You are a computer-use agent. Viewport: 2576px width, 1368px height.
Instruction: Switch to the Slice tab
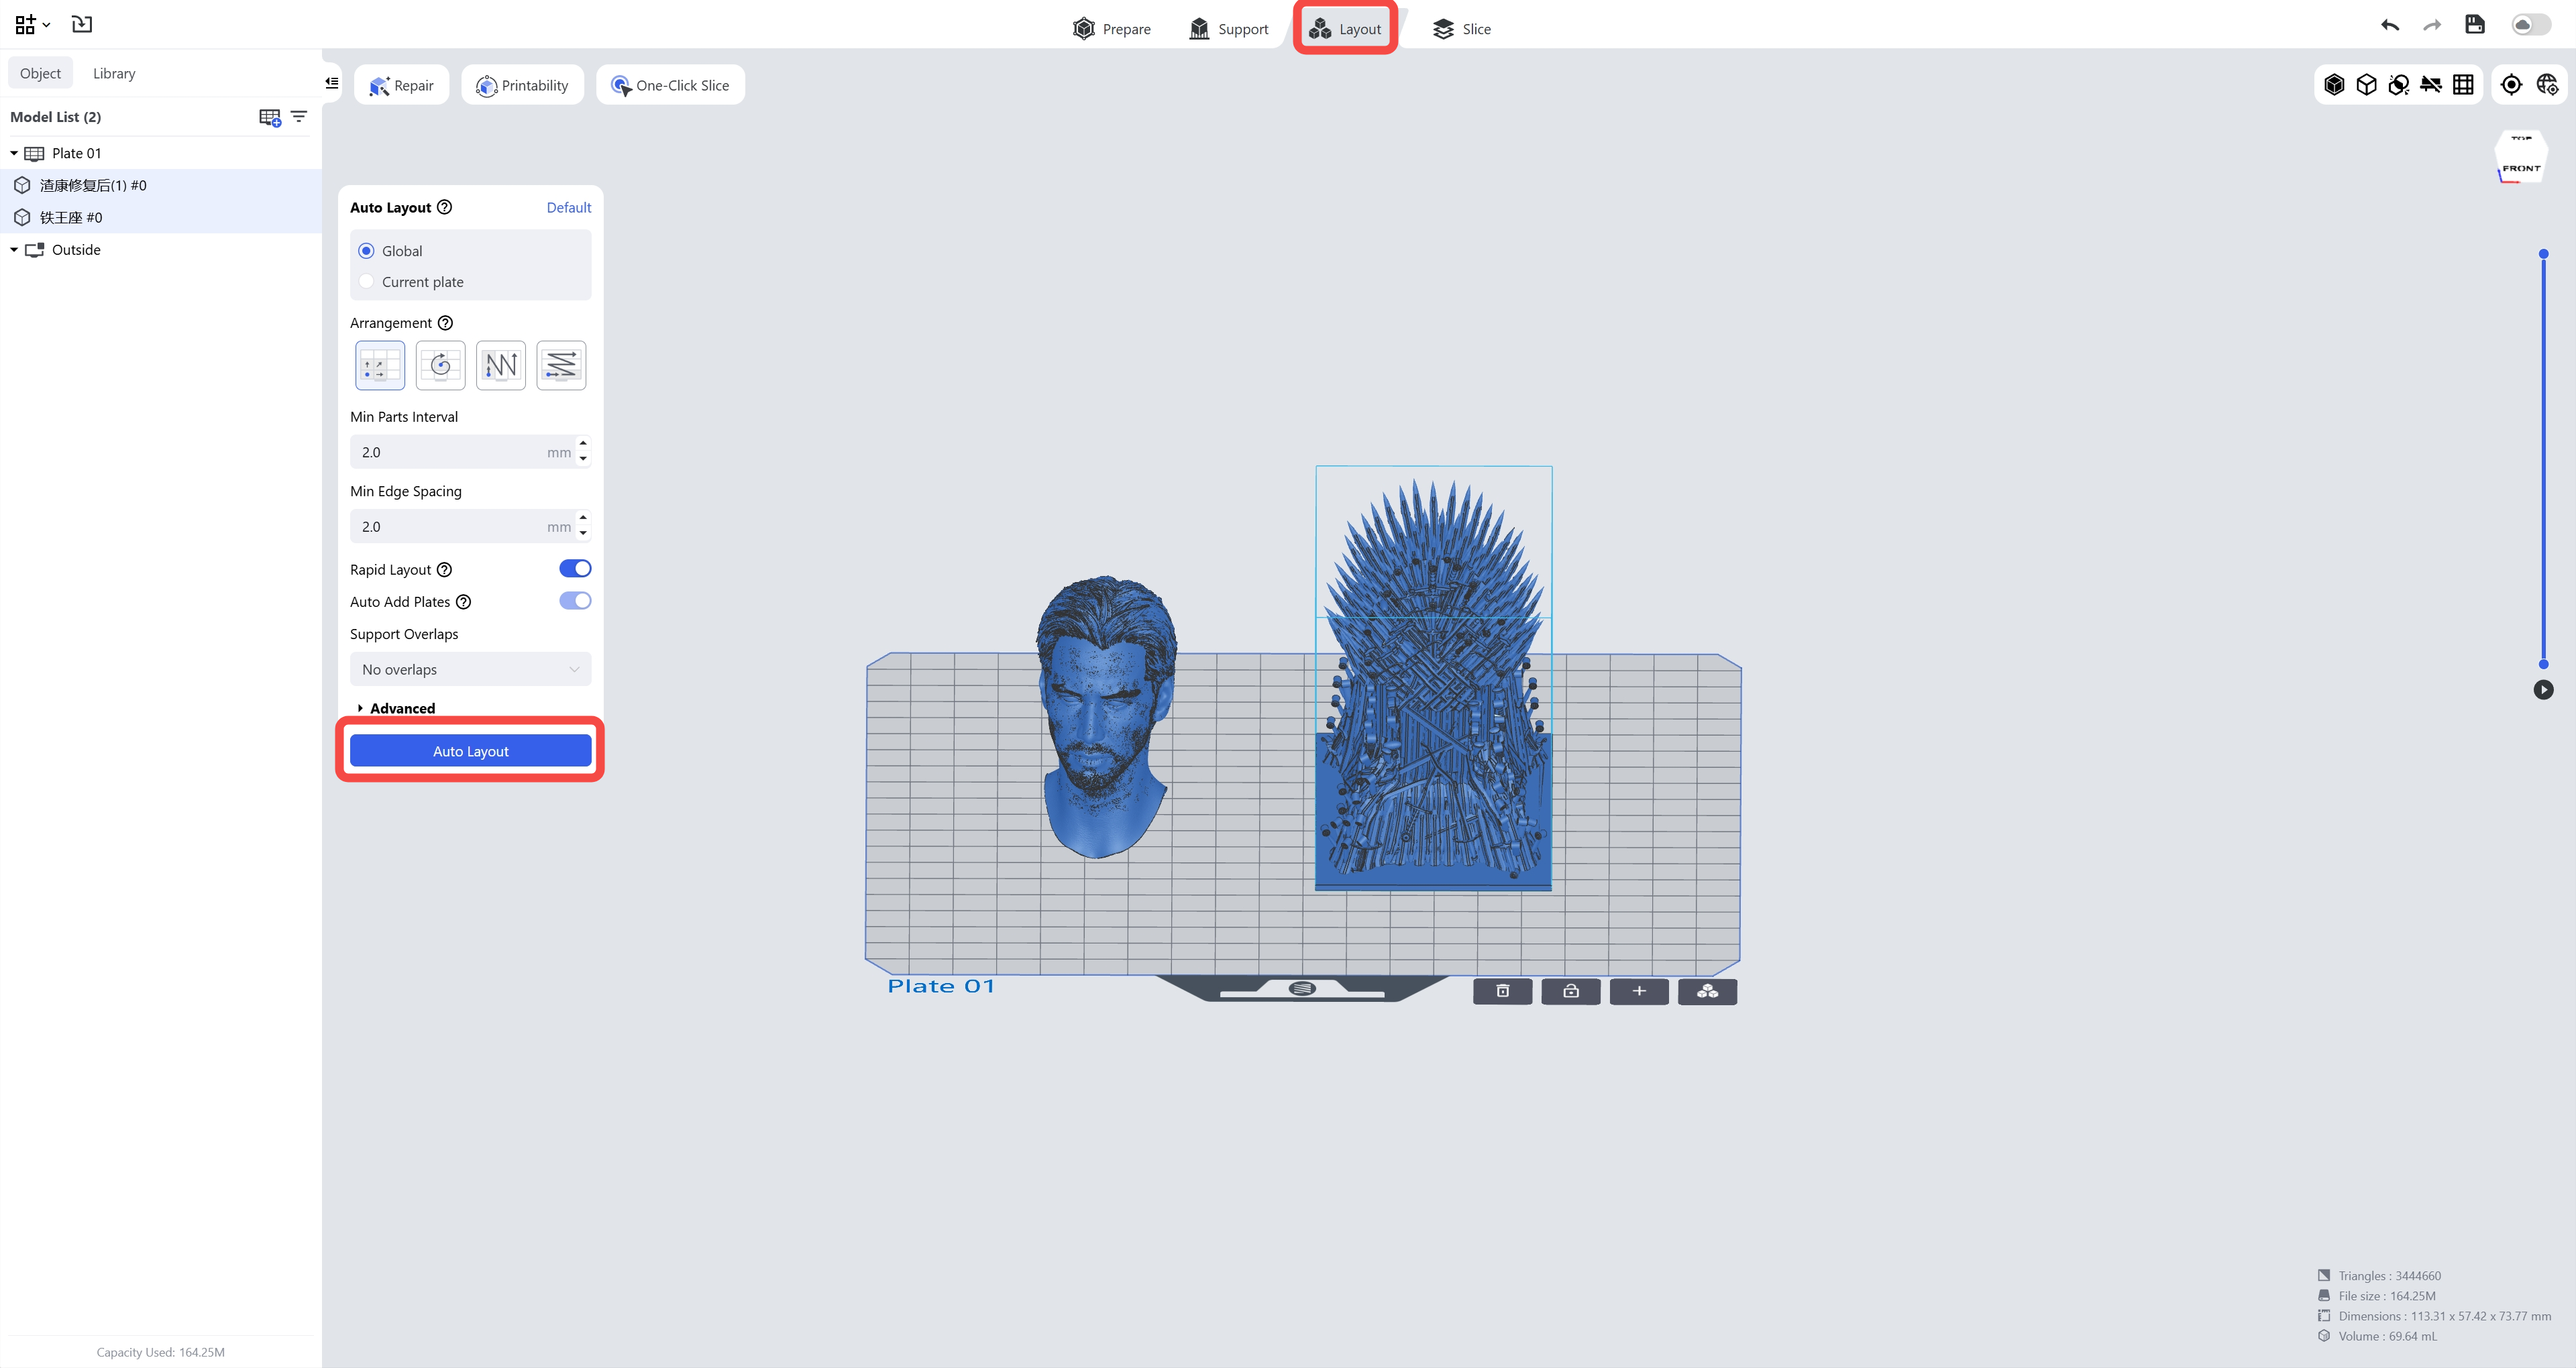point(1461,29)
